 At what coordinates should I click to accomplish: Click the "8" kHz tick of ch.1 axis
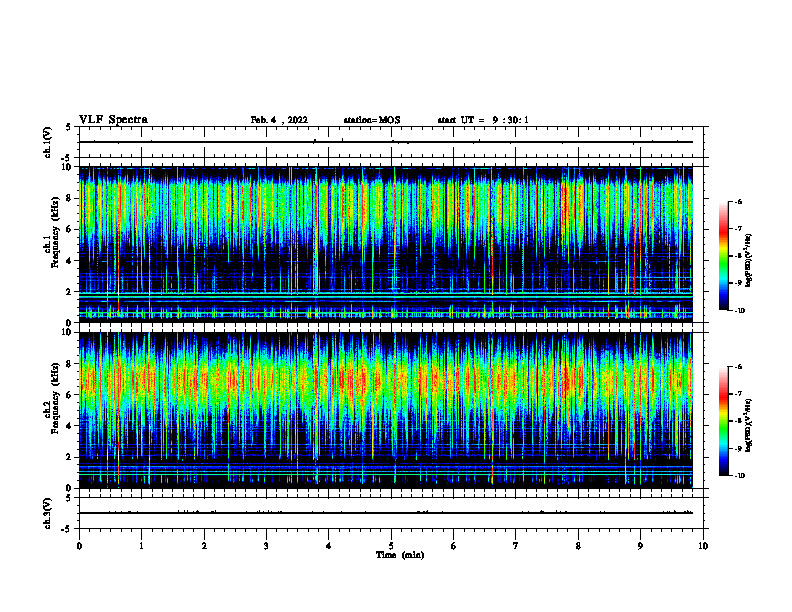70,198
